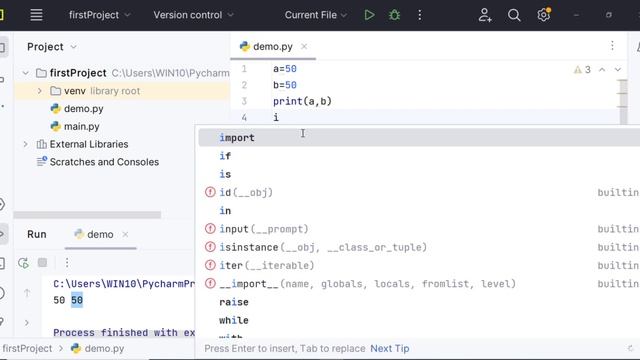
Task: Choose is from completion list
Action: [x=419, y=174]
